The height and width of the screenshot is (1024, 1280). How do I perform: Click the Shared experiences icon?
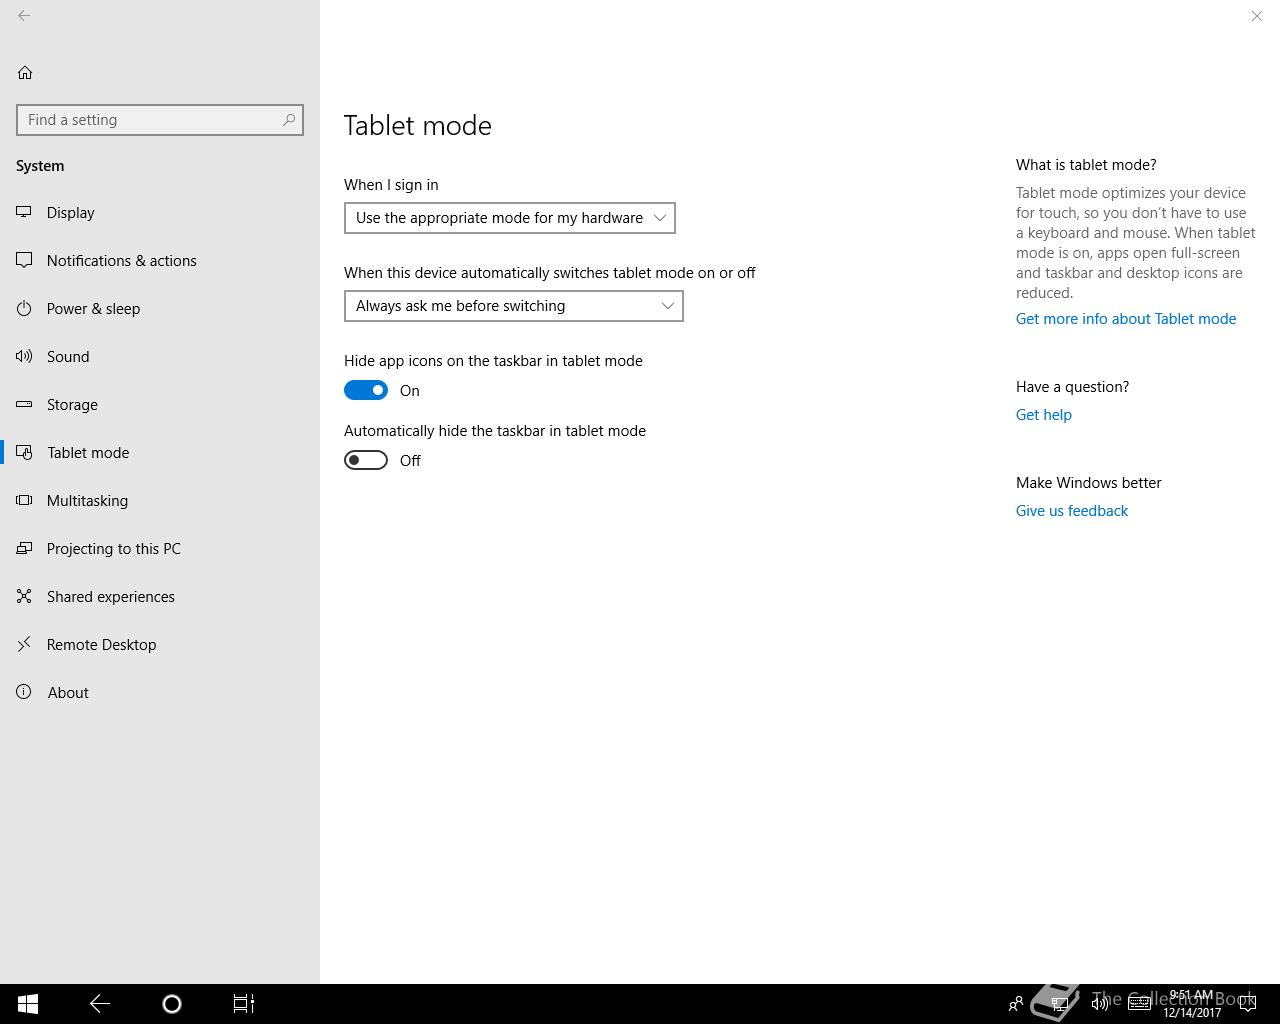click(x=24, y=596)
